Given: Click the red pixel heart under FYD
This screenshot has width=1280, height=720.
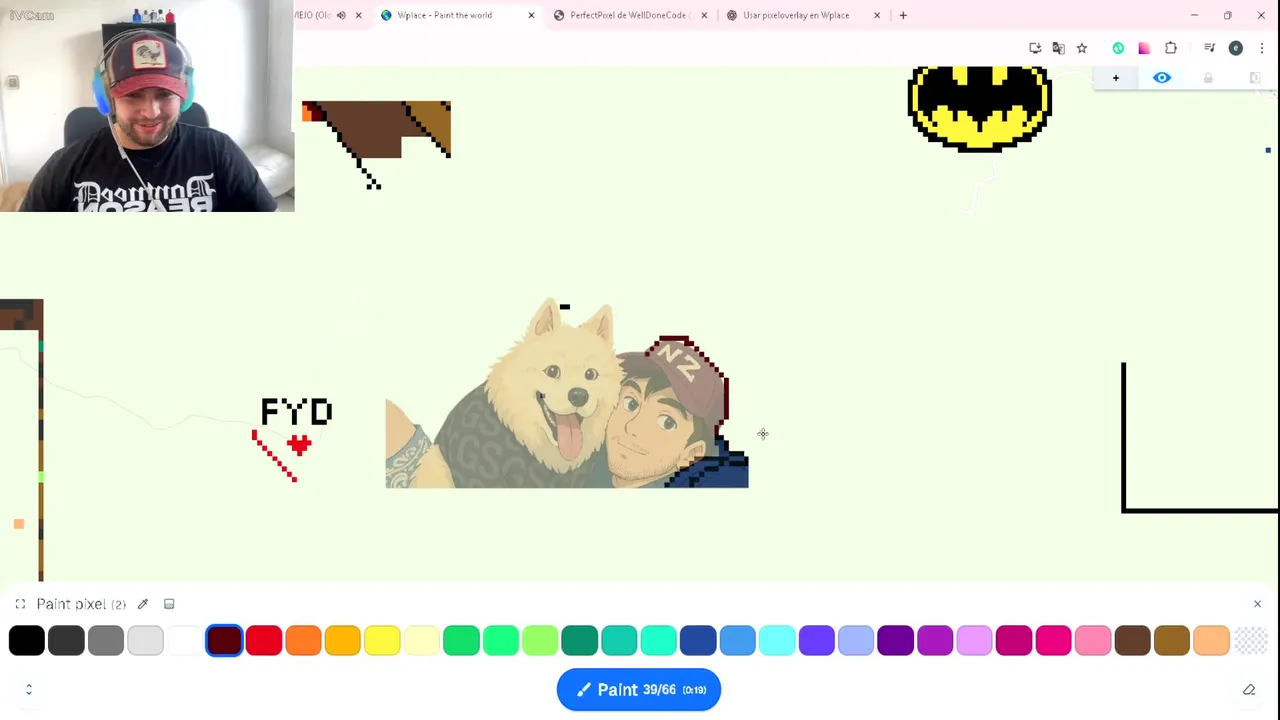Looking at the screenshot, I should click(x=299, y=445).
